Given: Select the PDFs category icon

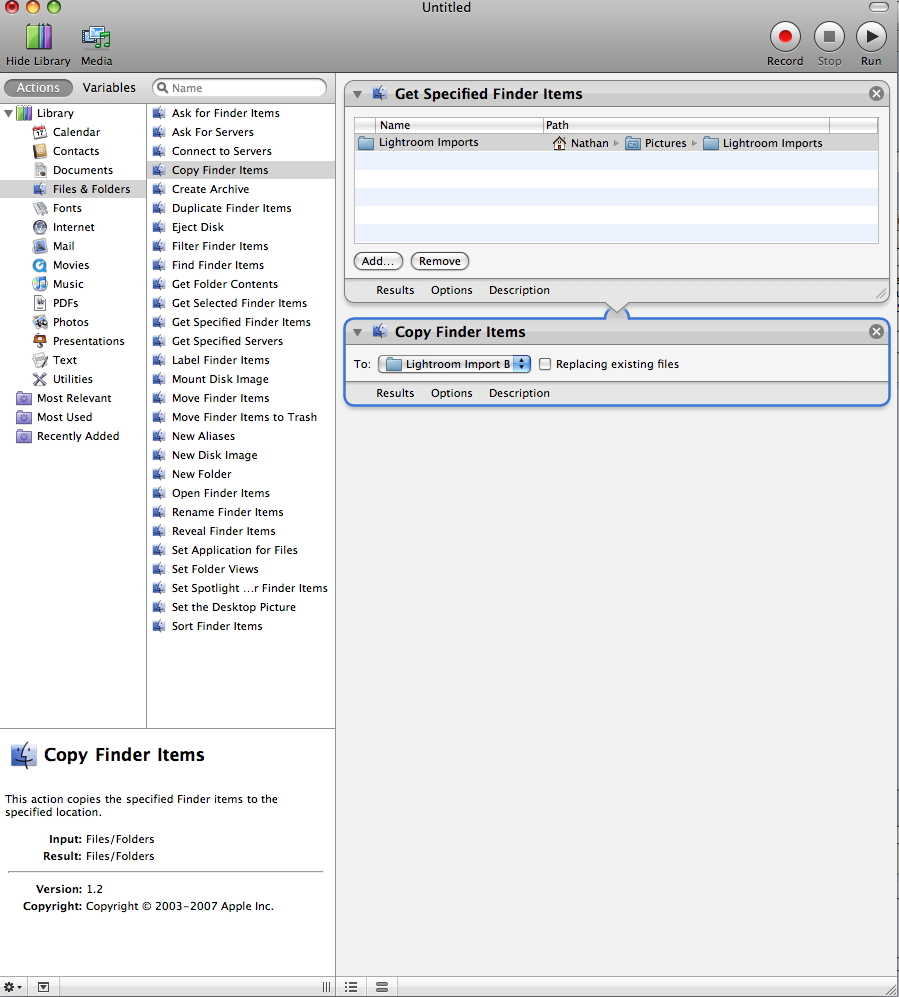Looking at the screenshot, I should (x=40, y=303).
